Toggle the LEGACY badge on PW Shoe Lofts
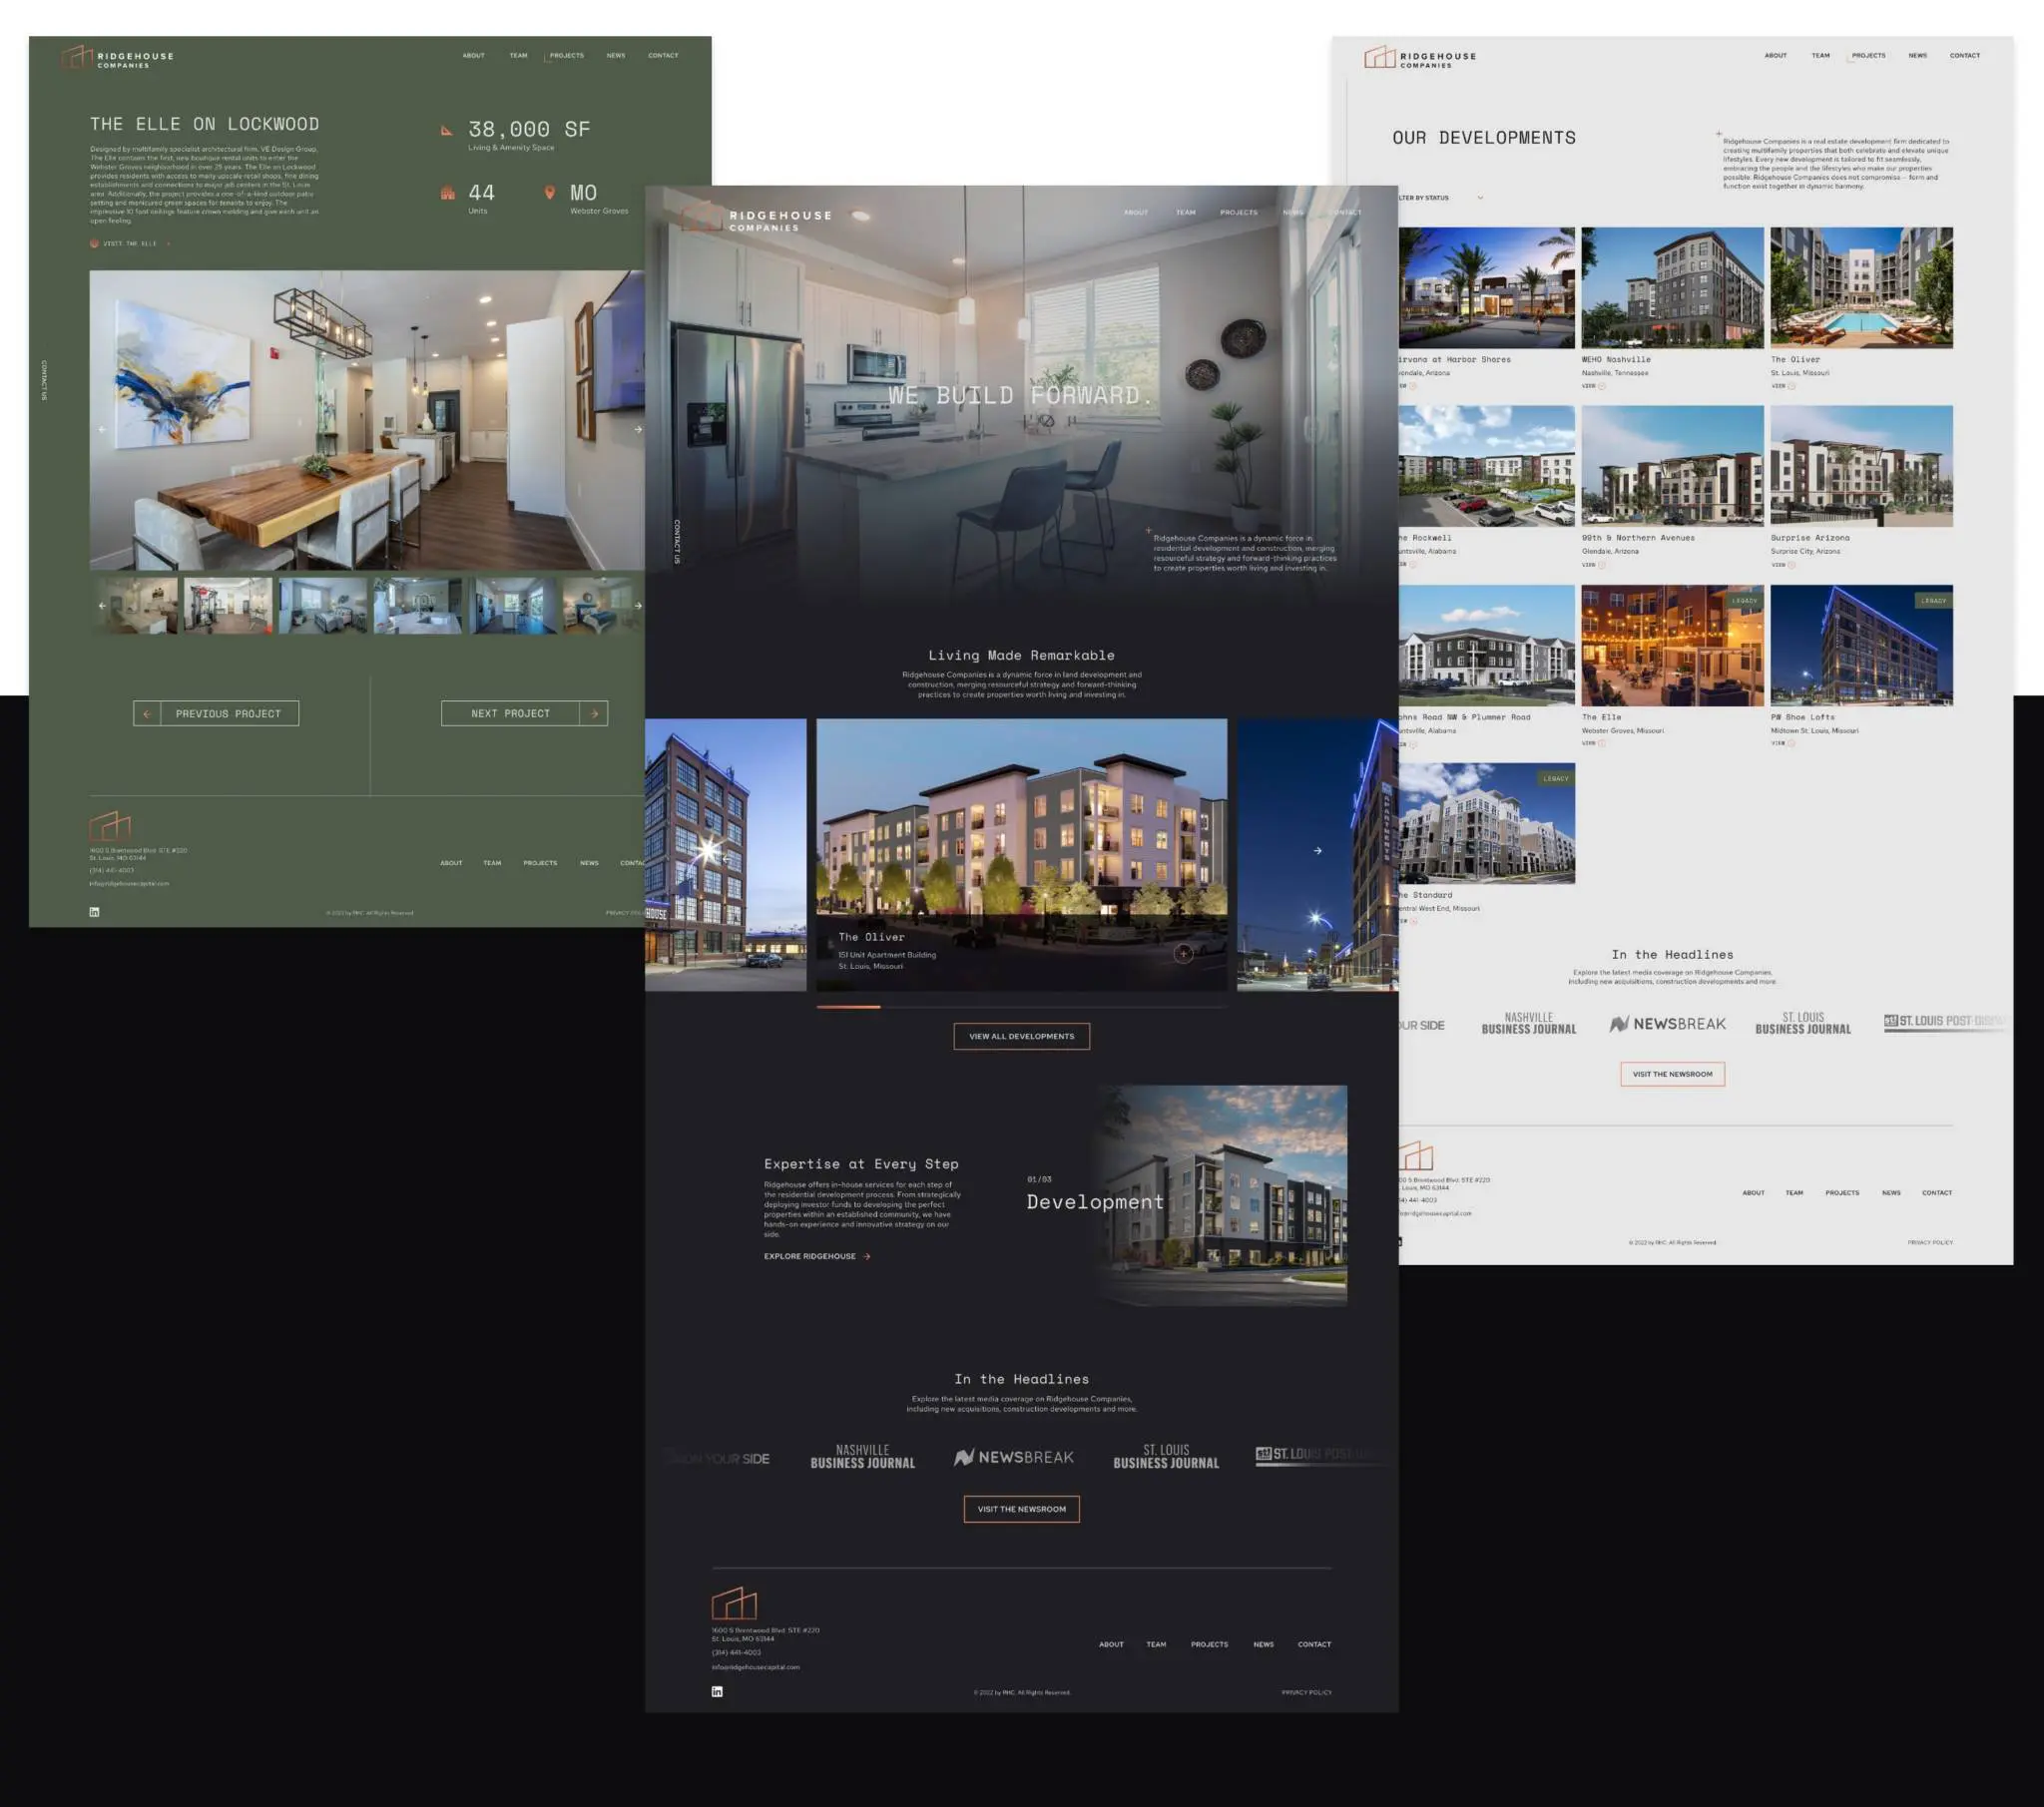This screenshot has width=2044, height=1807. pos(1934,601)
